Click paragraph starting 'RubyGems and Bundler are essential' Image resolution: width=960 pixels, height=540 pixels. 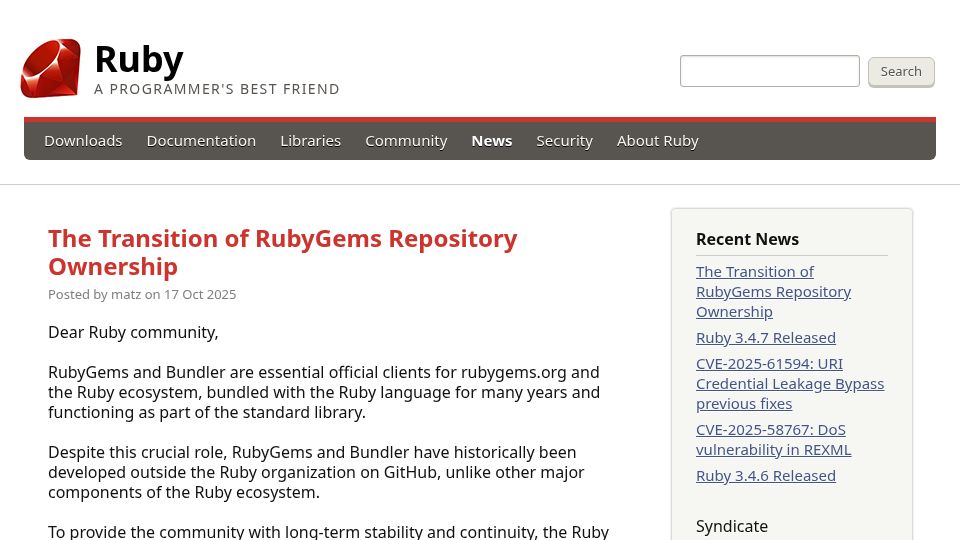324,392
